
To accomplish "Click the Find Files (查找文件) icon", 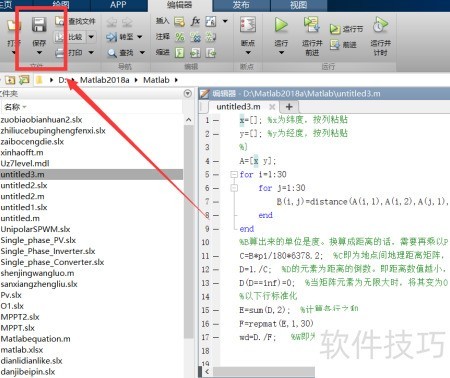I will point(60,21).
